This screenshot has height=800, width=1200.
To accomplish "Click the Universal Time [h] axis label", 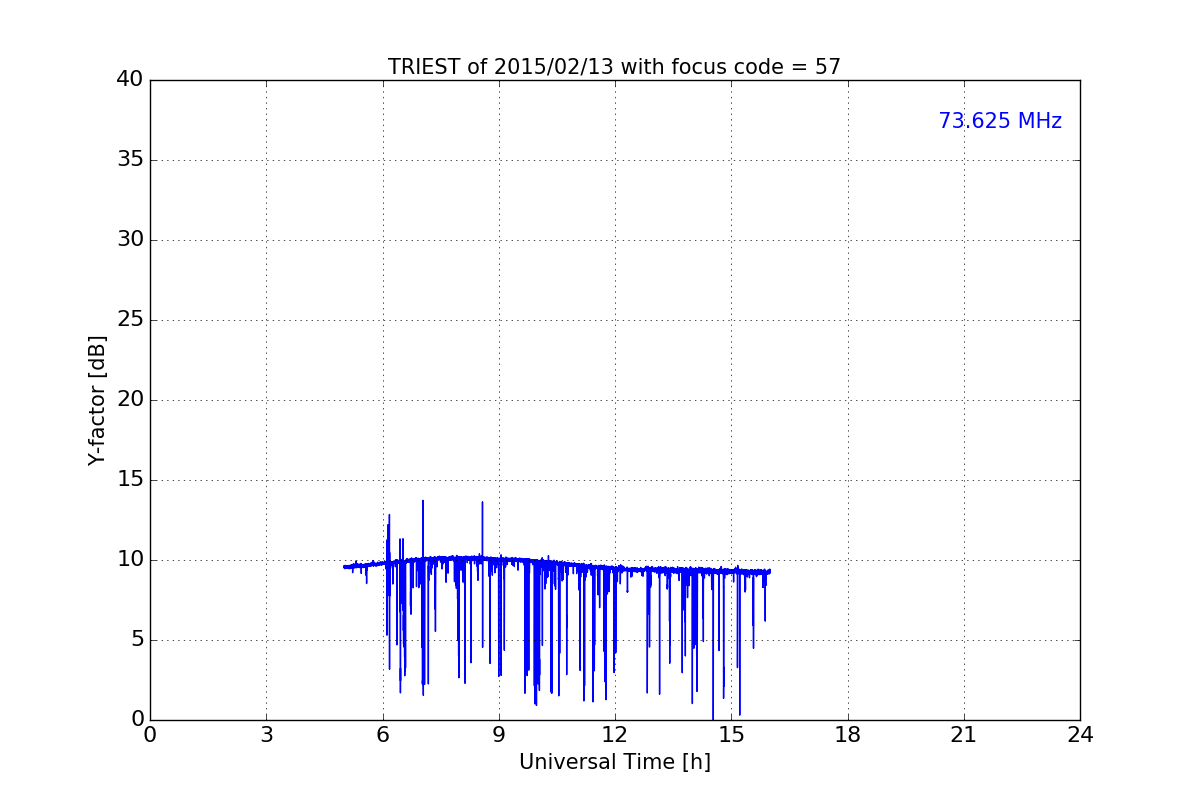I will [x=614, y=762].
